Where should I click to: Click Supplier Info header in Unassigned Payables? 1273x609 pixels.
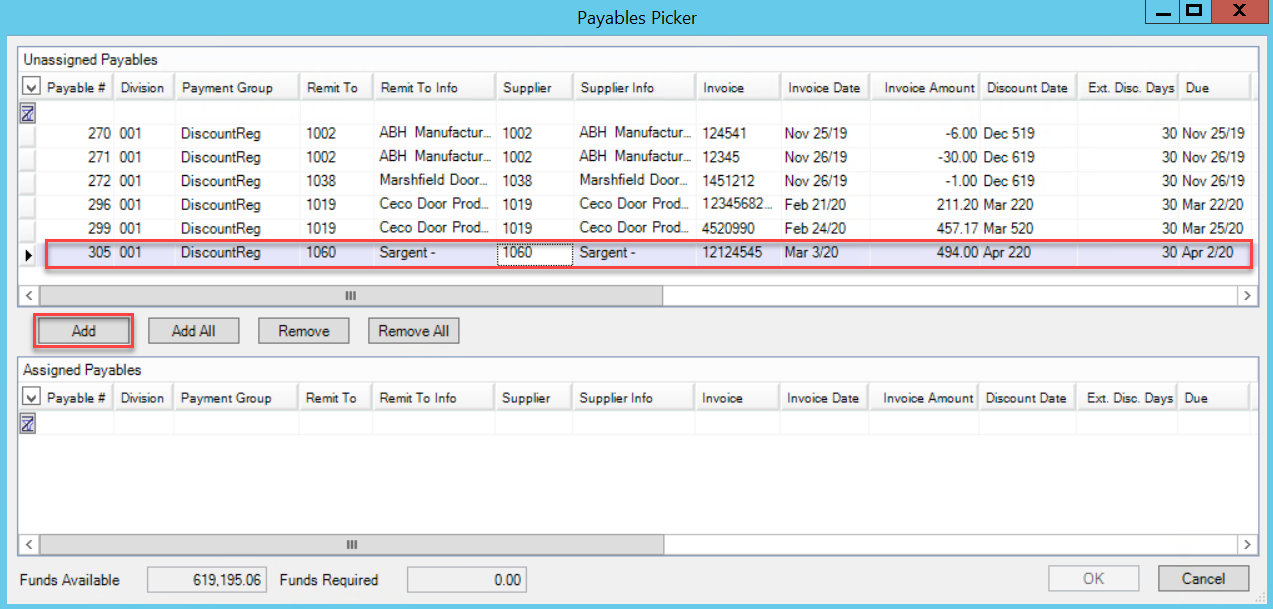coord(634,87)
